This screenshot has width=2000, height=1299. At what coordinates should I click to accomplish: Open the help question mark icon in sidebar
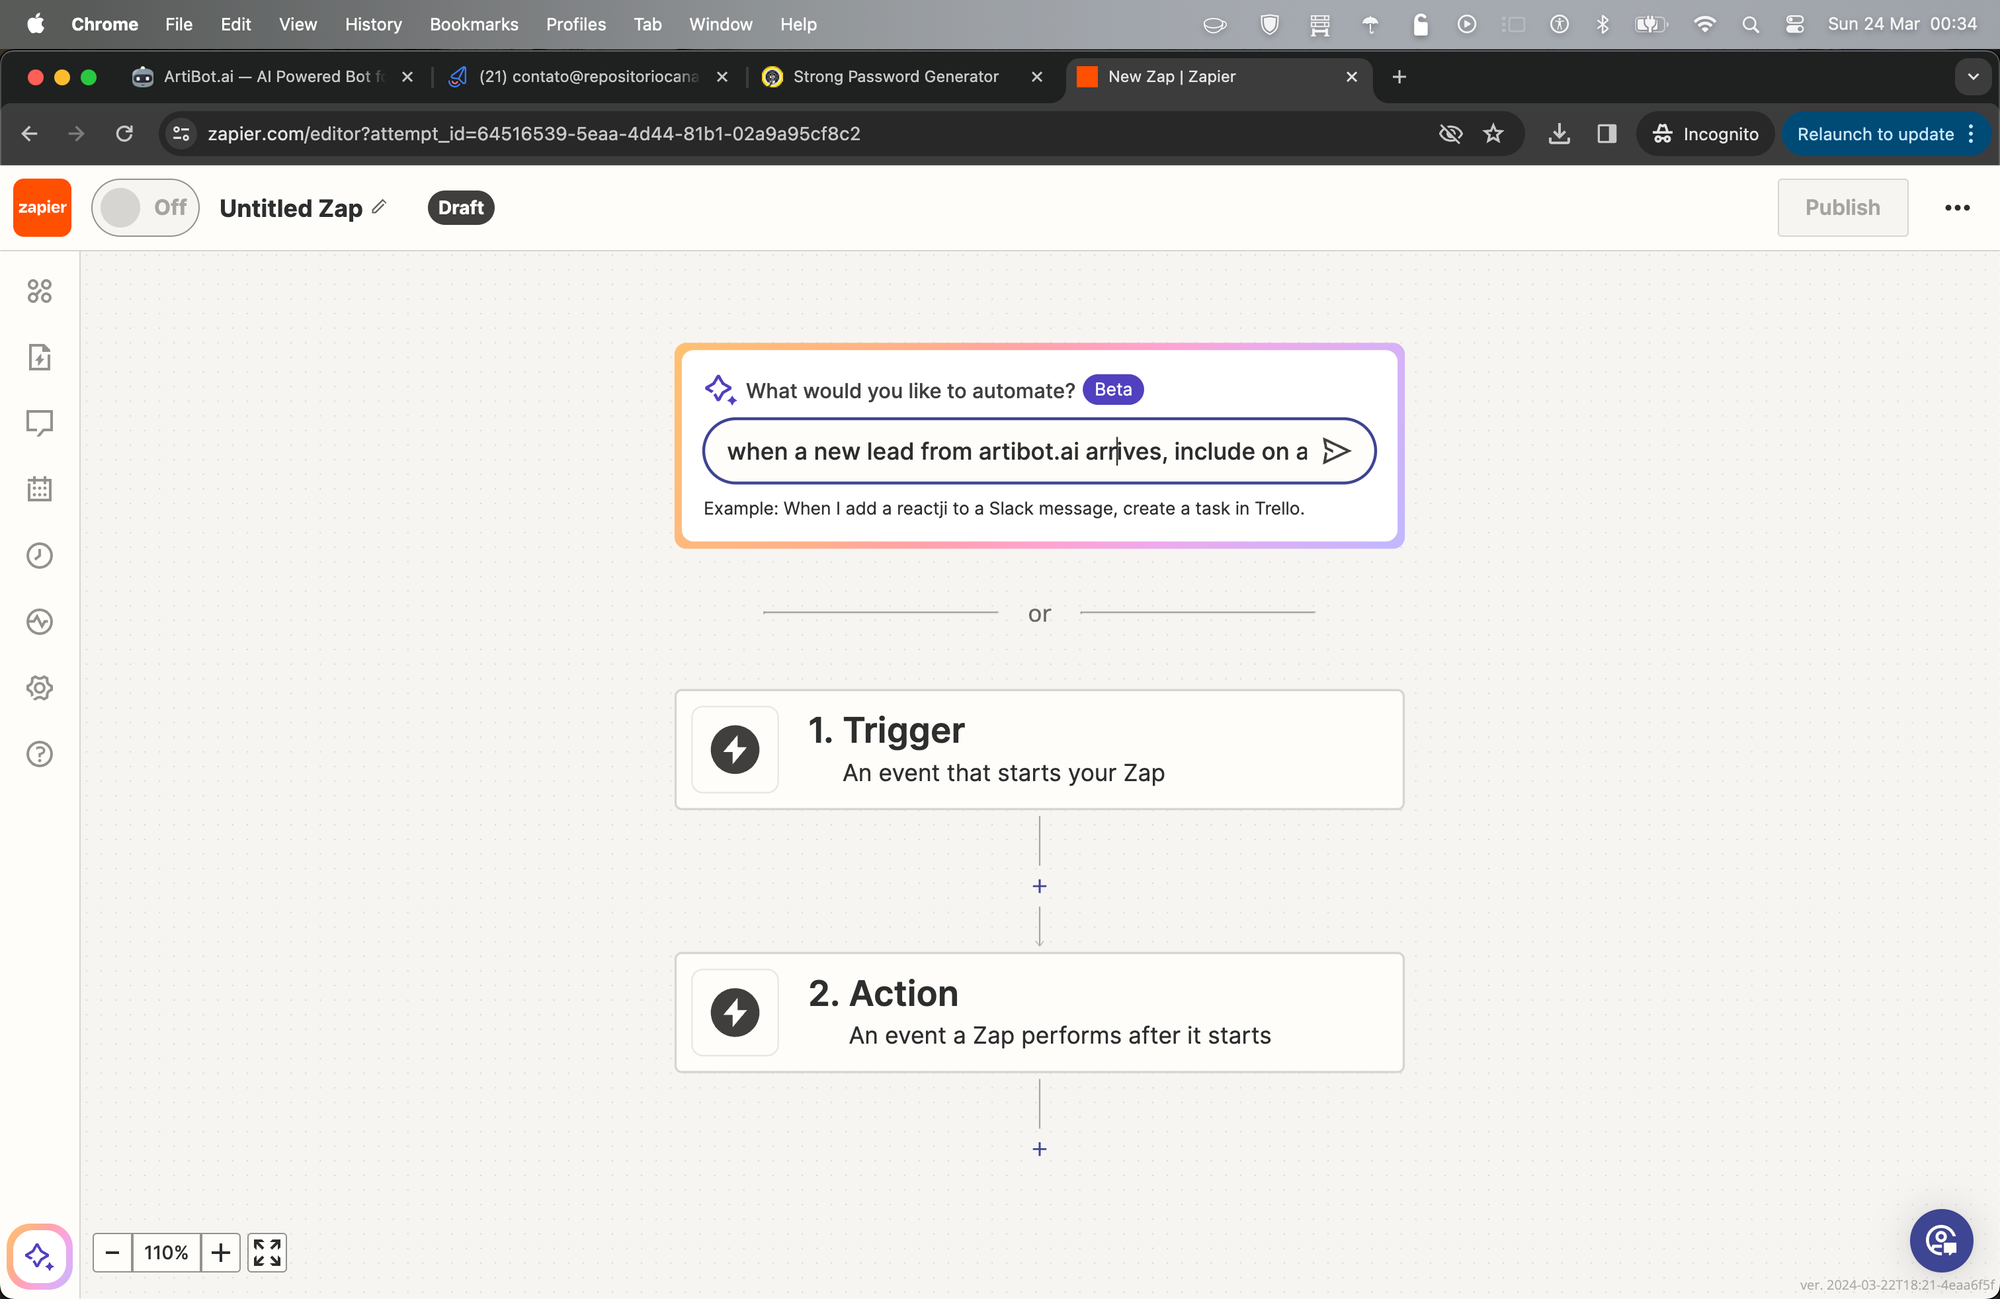tap(40, 754)
